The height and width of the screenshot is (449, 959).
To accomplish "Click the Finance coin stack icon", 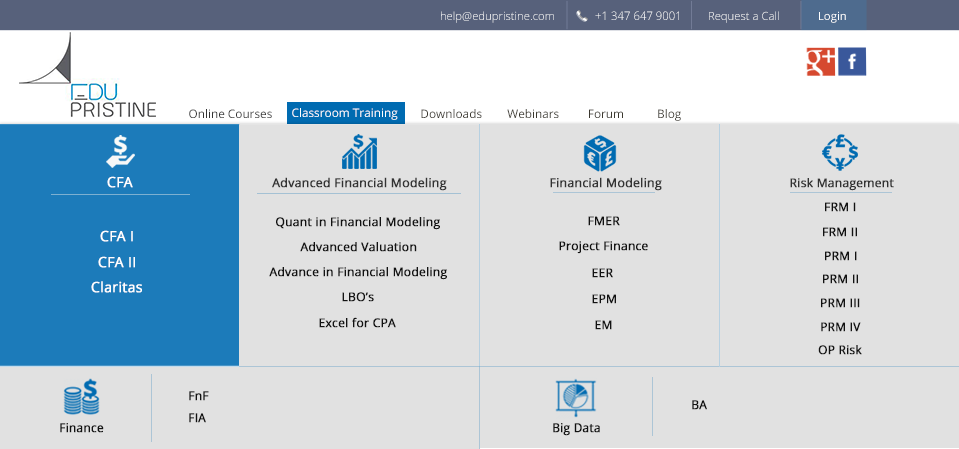I will pos(81,397).
